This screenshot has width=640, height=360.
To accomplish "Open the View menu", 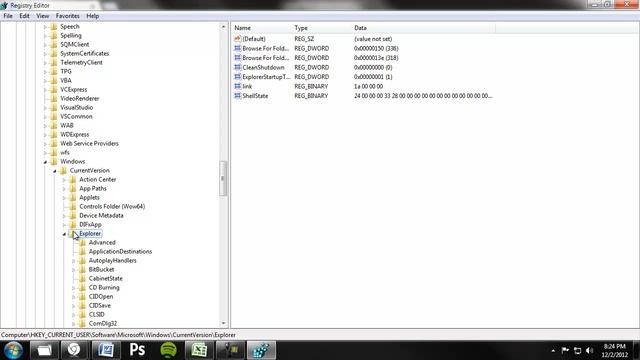I will point(42,16).
